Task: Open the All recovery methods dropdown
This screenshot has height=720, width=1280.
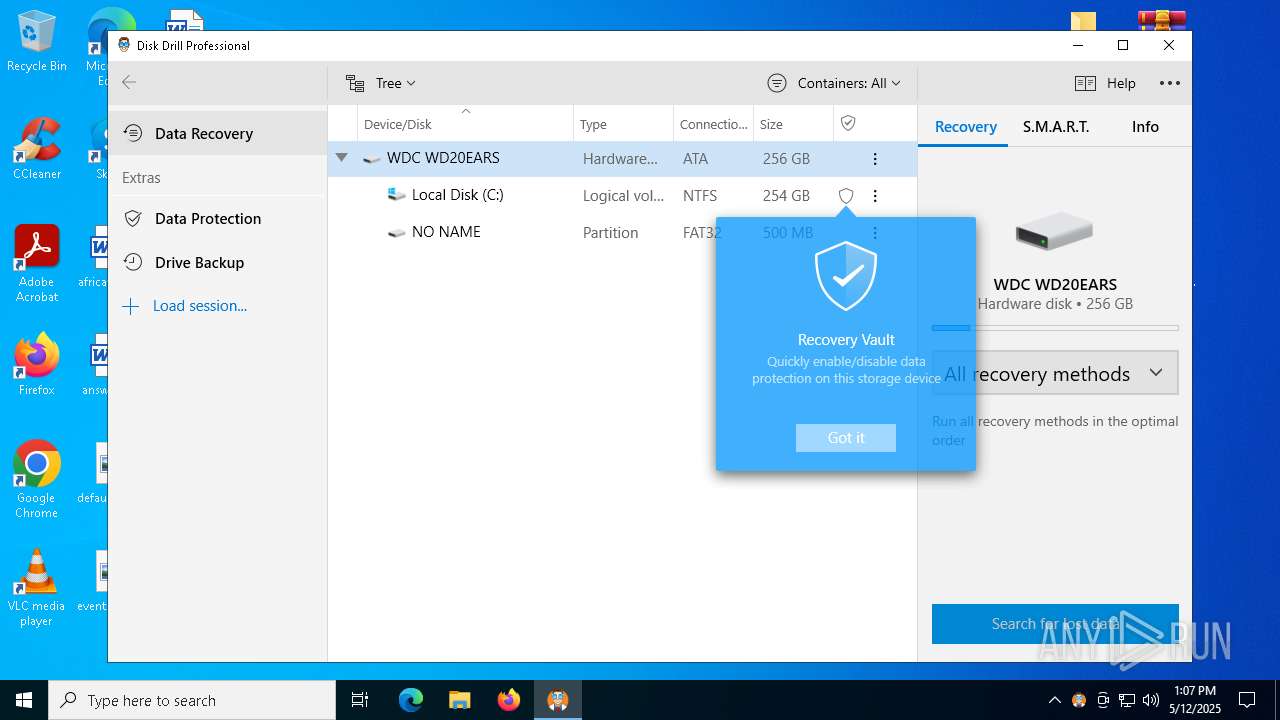Action: (1055, 373)
